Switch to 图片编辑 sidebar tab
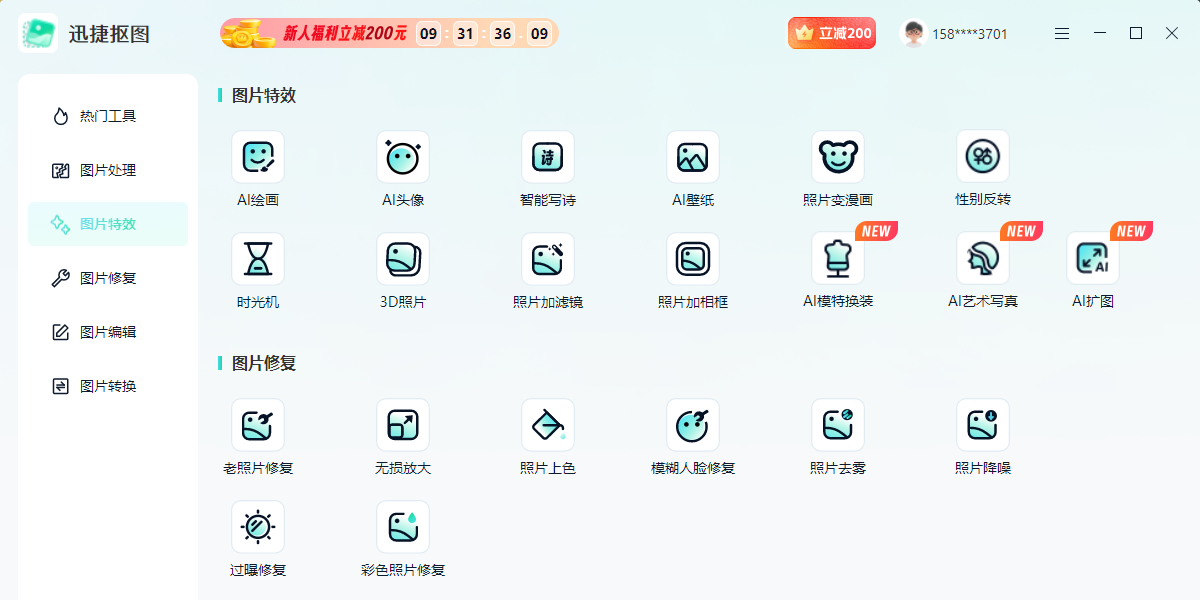The width and height of the screenshot is (1200, 600). pyautogui.click(x=108, y=332)
